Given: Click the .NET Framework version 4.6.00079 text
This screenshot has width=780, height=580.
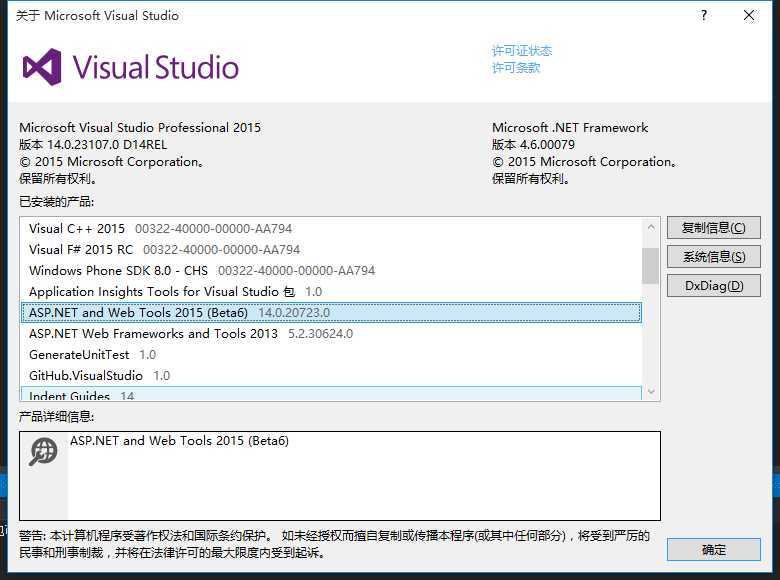Looking at the screenshot, I should tap(533, 145).
